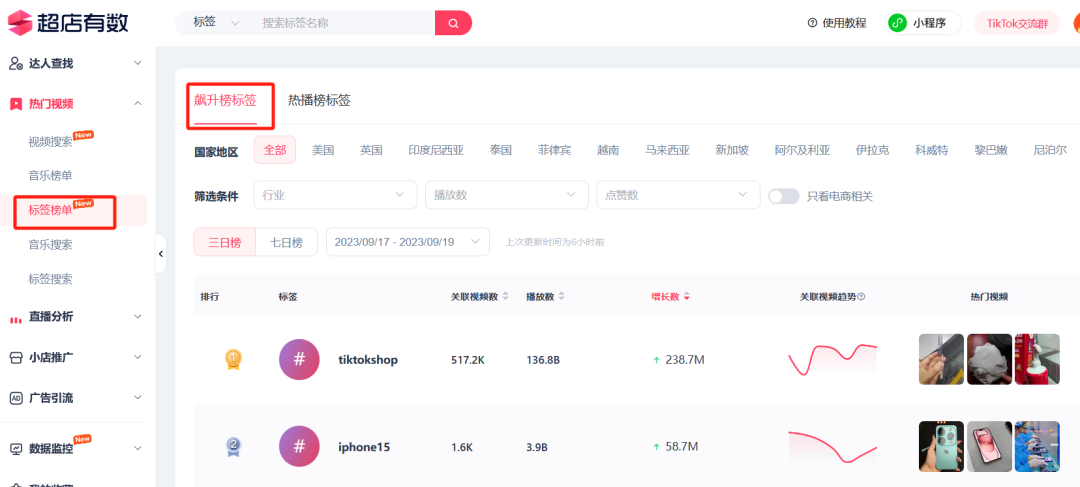Expand the 小店推广 menu chevron
Image resolution: width=1080 pixels, height=487 pixels.
tap(138, 358)
